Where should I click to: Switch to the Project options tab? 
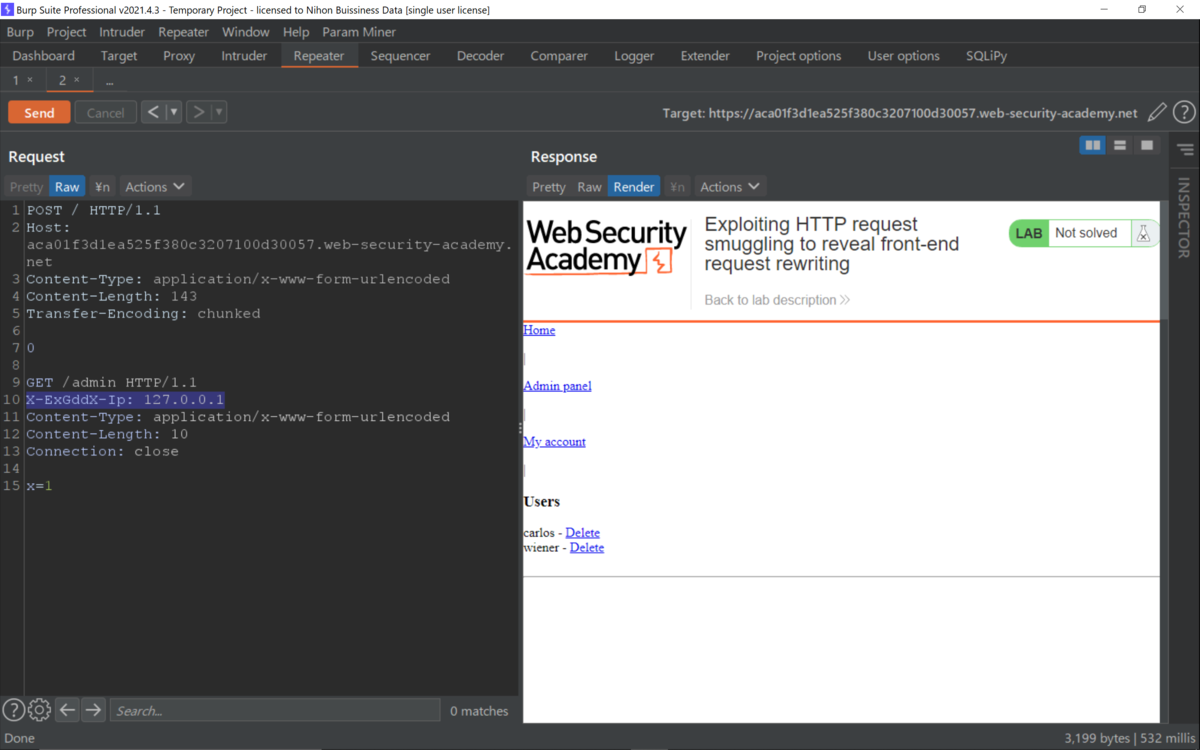799,56
